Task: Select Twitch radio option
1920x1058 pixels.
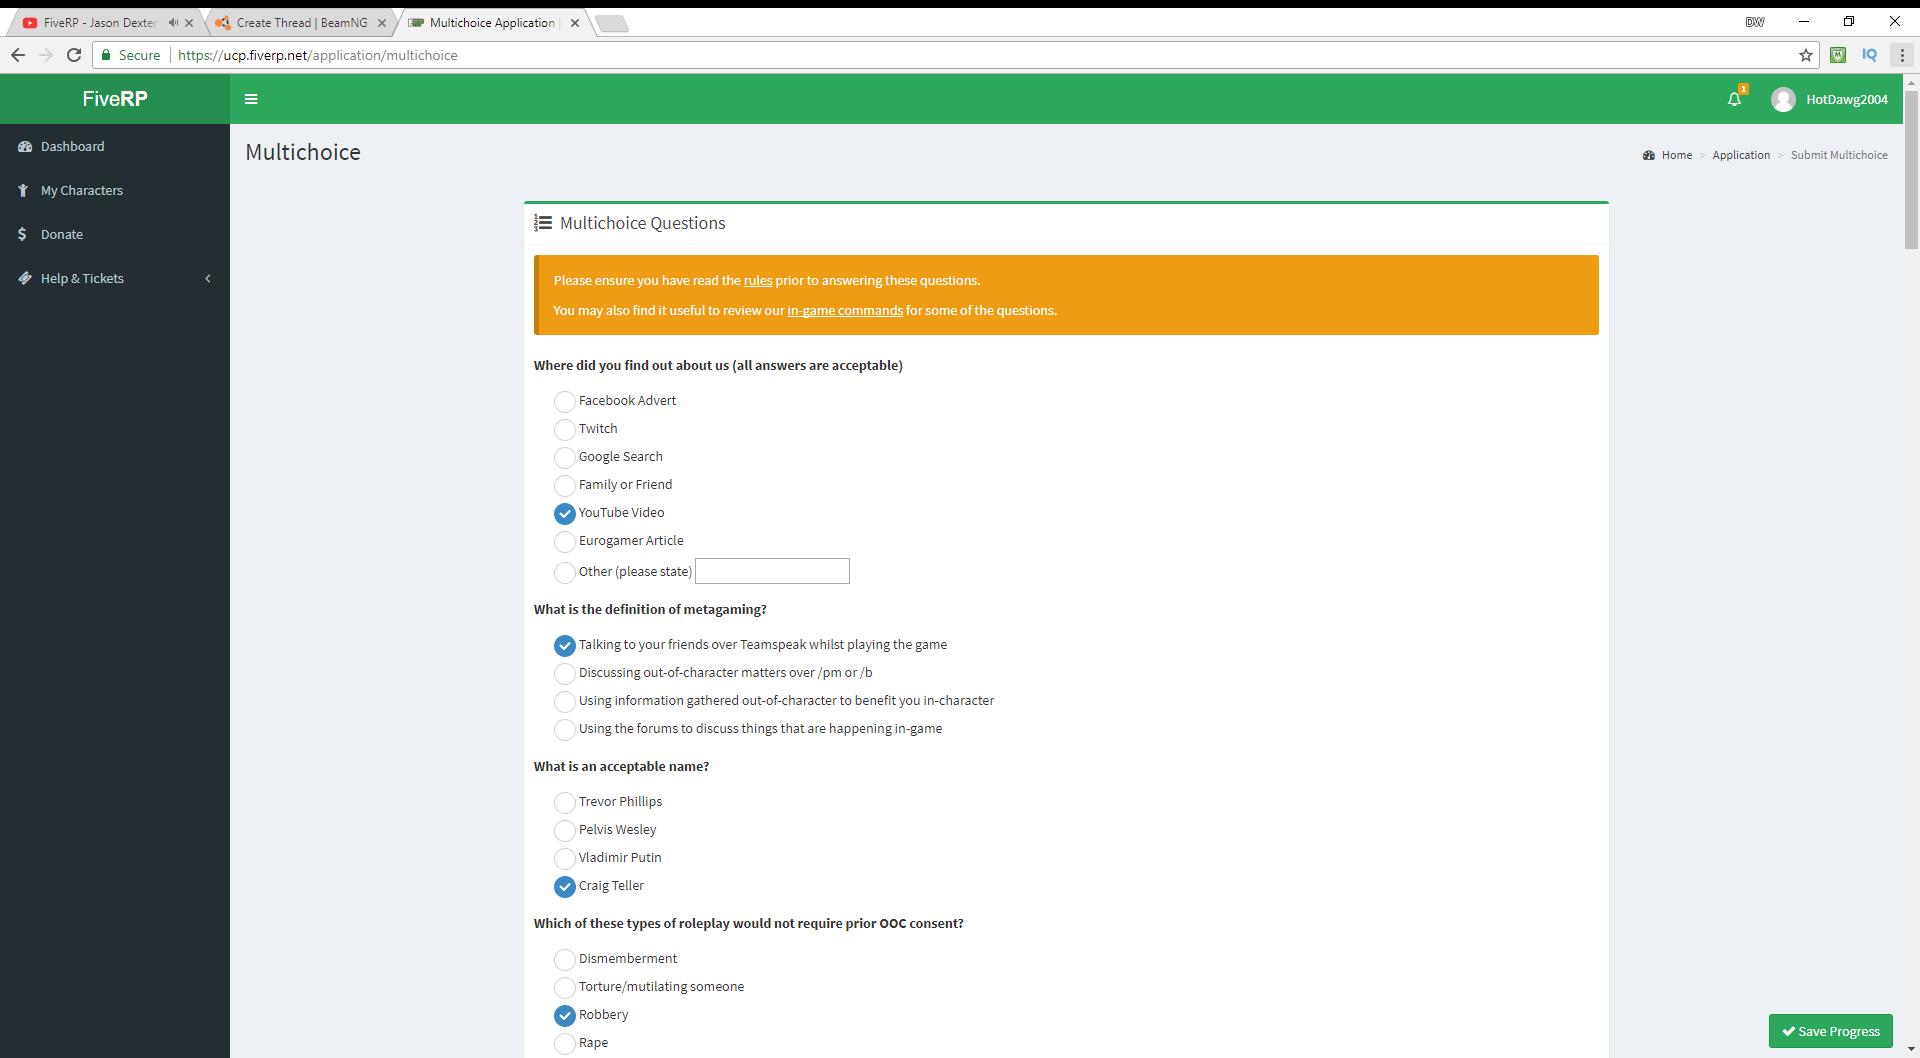Action: (x=565, y=430)
